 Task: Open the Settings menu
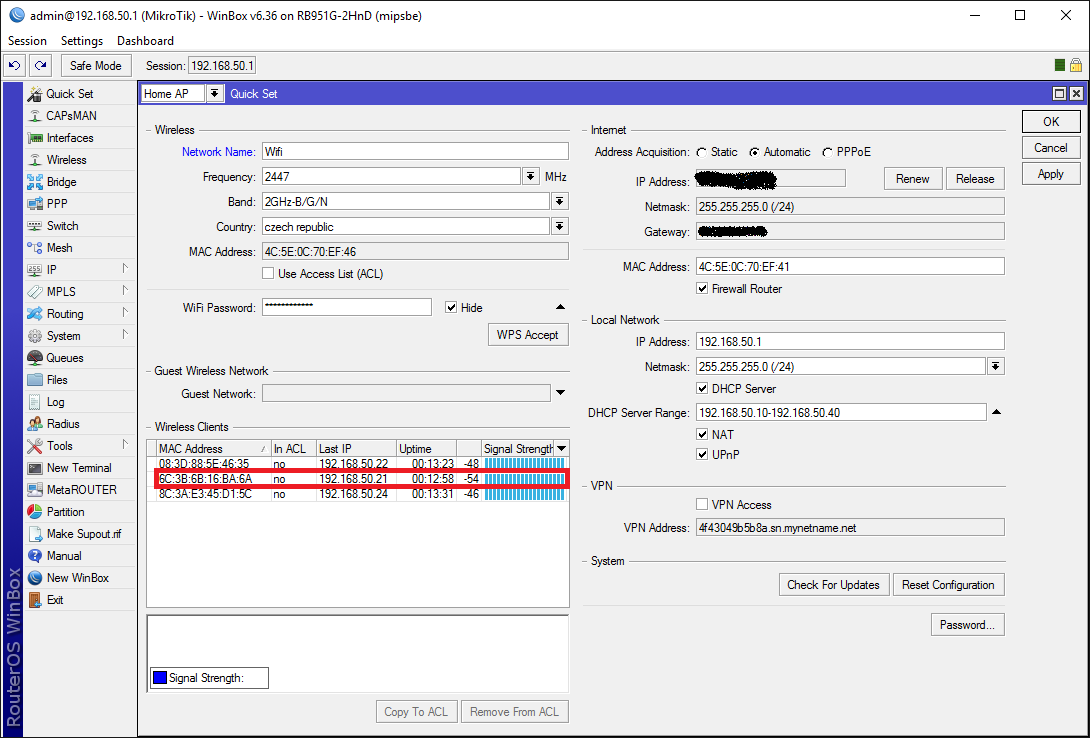(81, 41)
